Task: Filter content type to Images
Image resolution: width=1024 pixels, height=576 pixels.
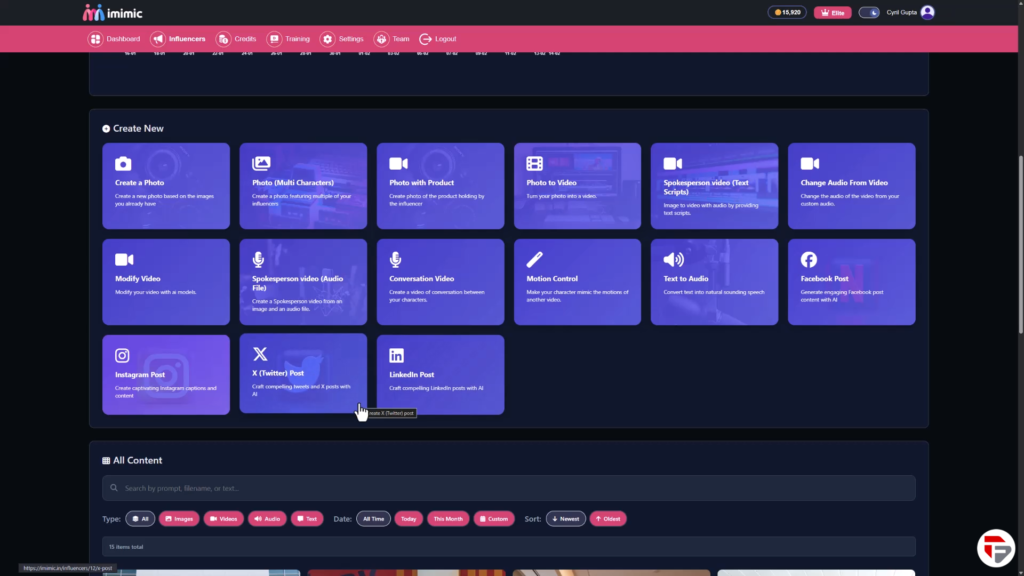Action: tap(179, 519)
